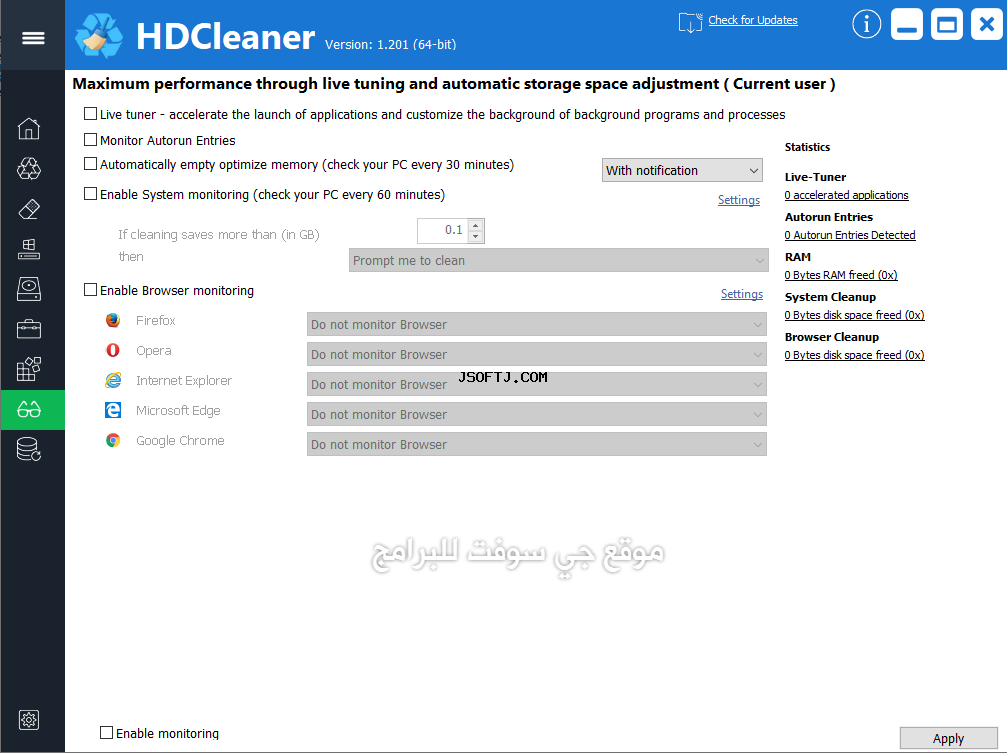Check Enable System monitoring

click(91, 193)
